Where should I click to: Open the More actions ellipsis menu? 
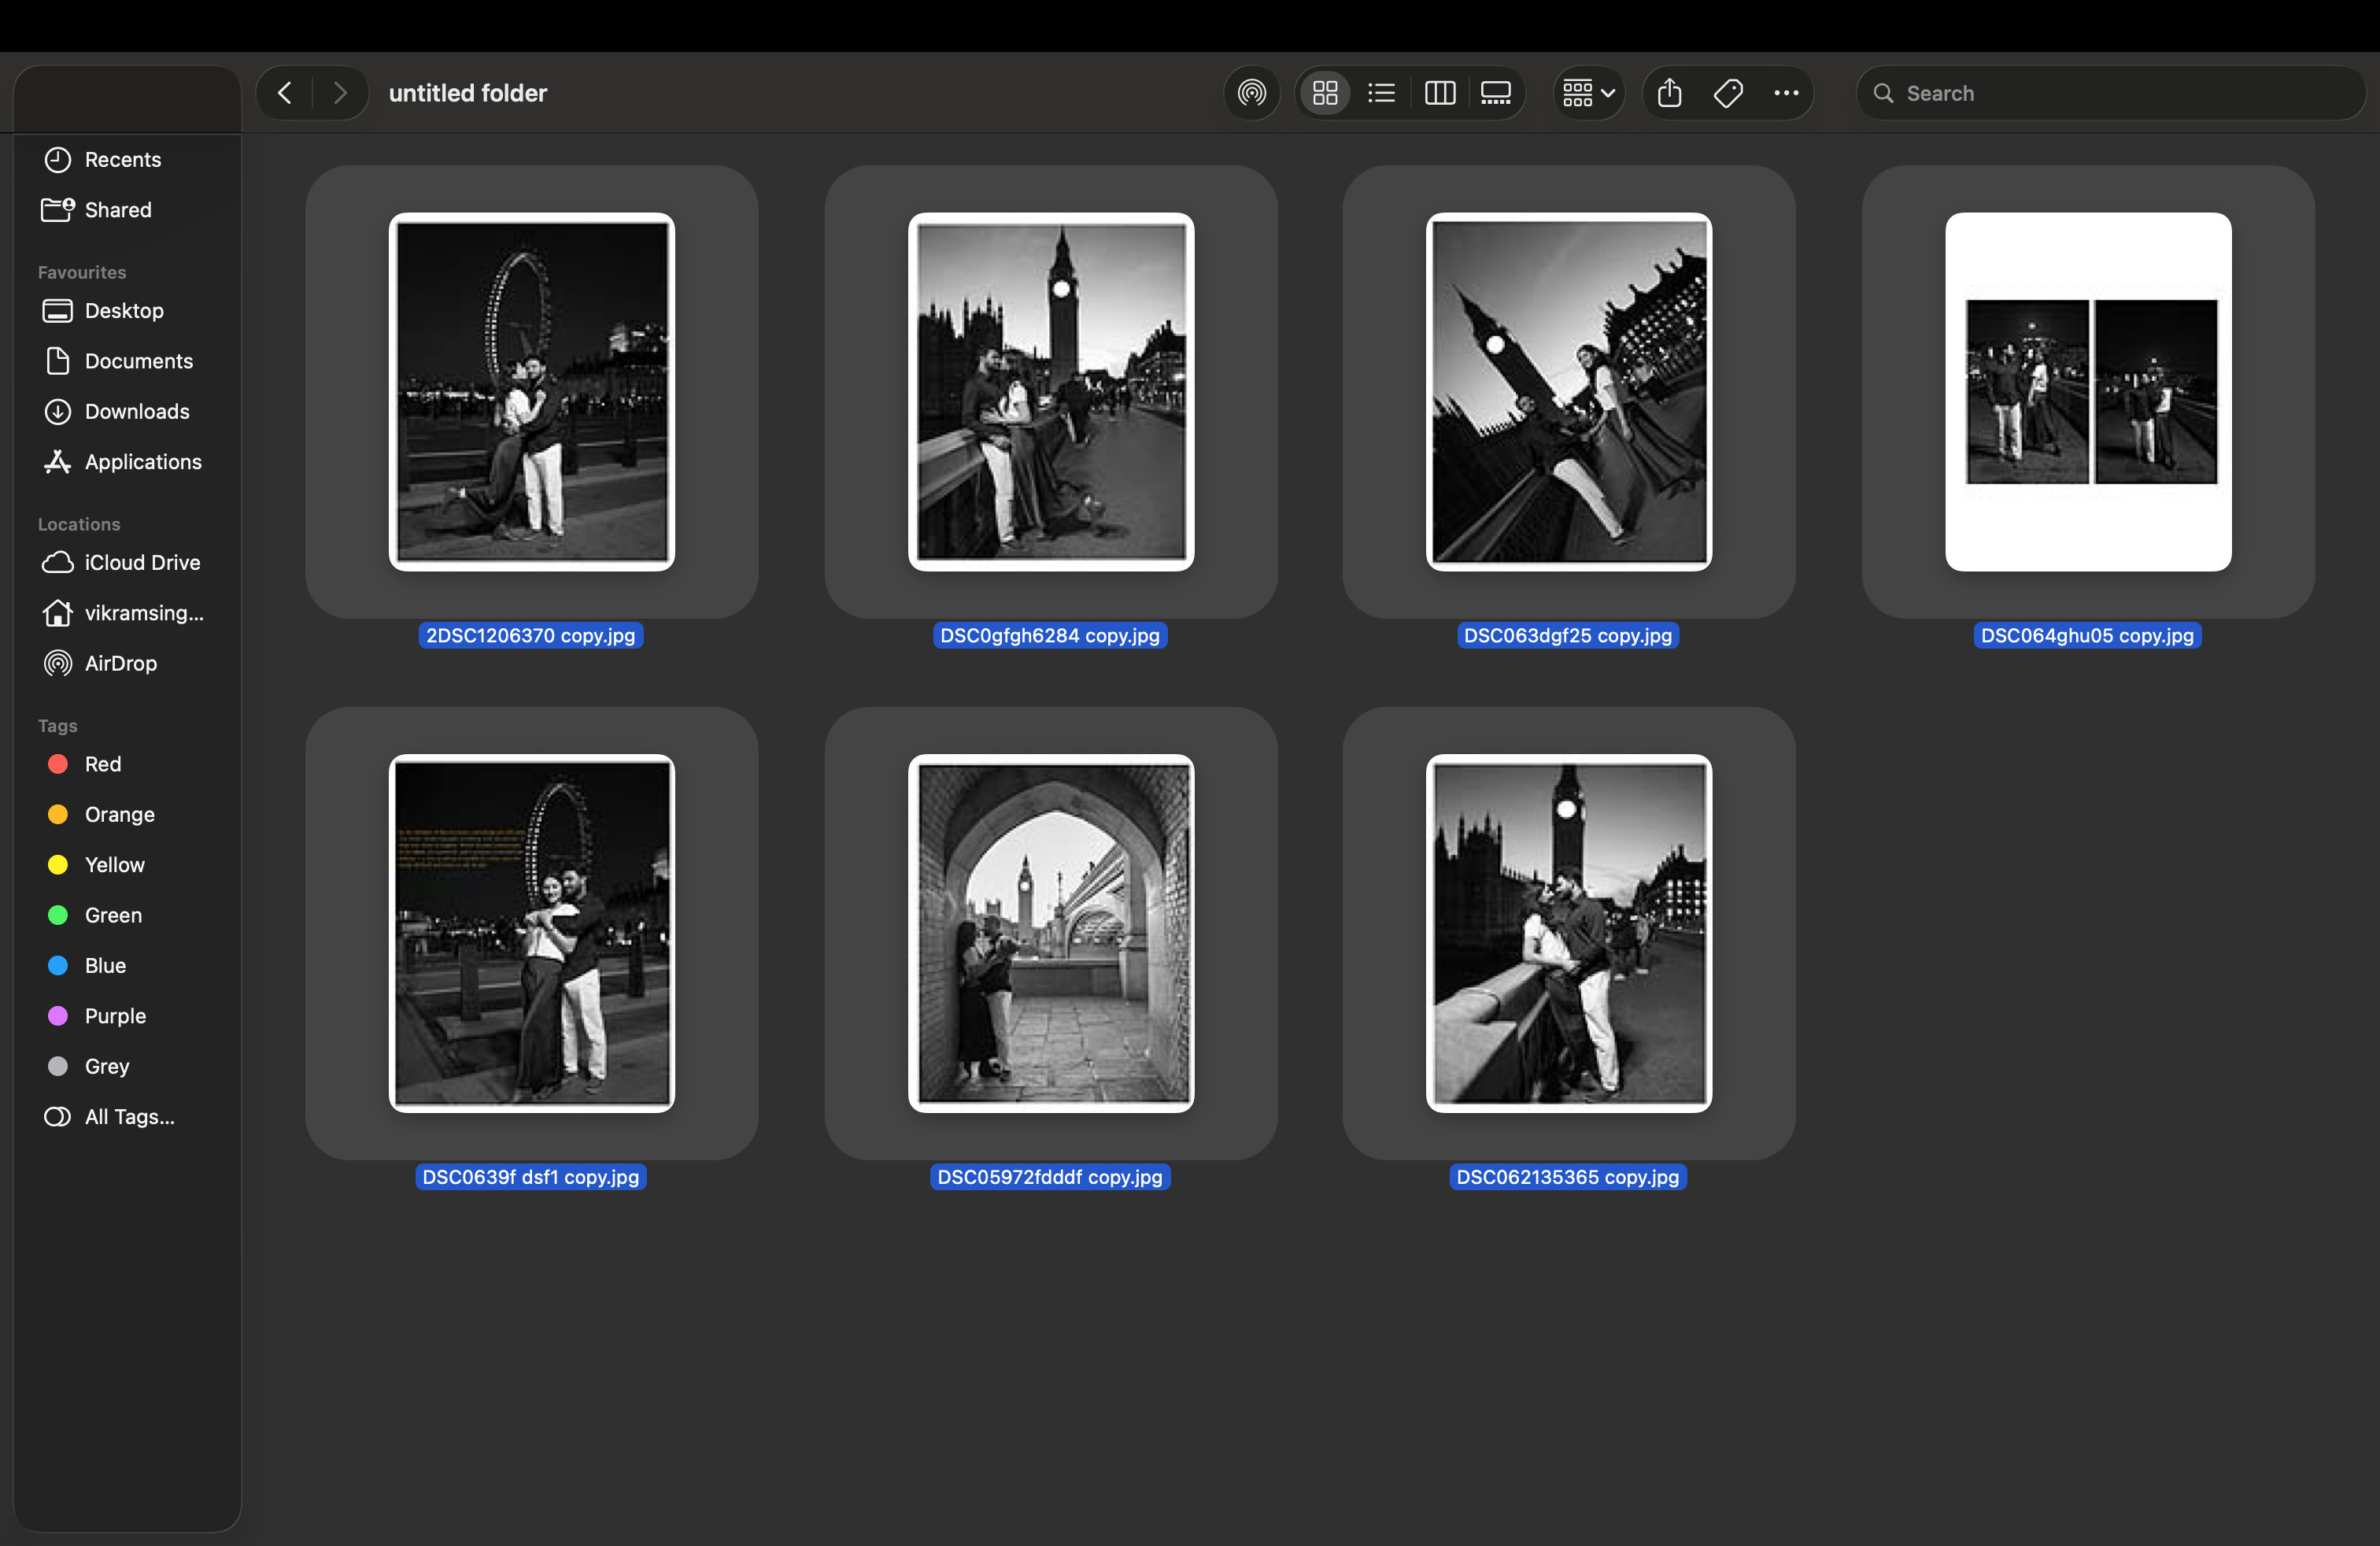tap(1786, 93)
